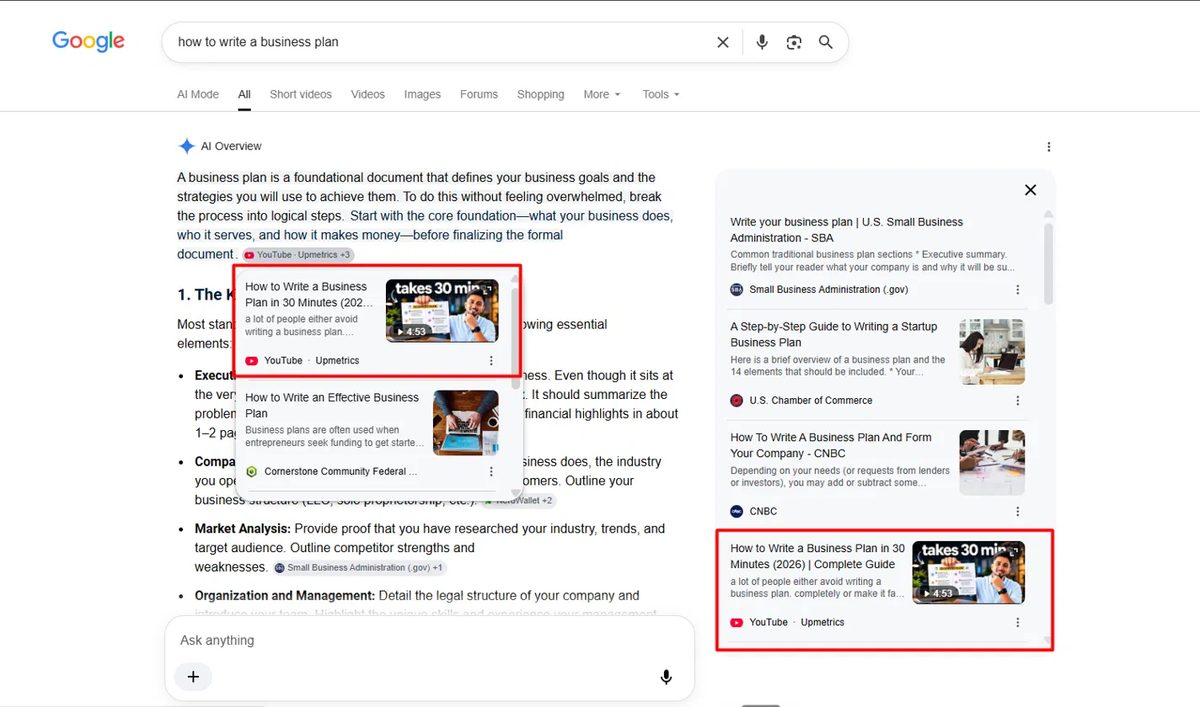Click the U.S. Chamber of Commerce favicon

737,400
